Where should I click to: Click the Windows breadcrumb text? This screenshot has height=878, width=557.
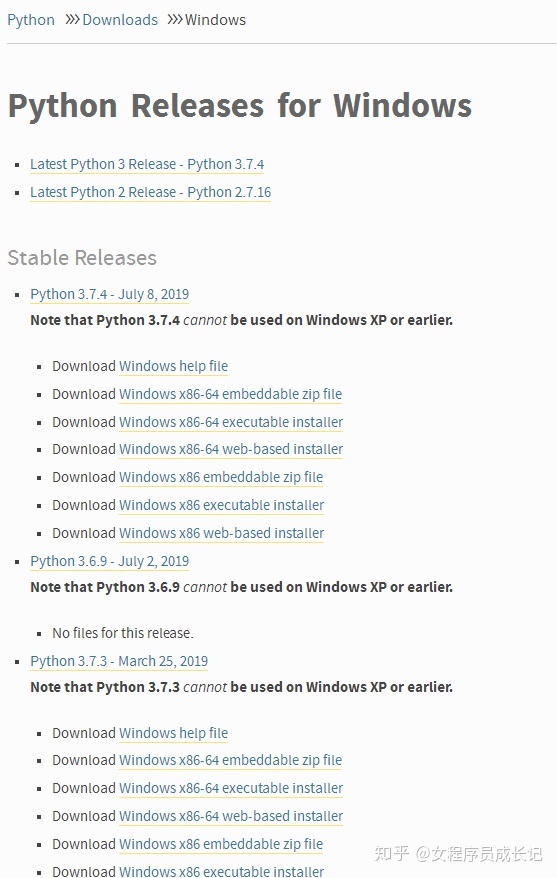tap(215, 20)
